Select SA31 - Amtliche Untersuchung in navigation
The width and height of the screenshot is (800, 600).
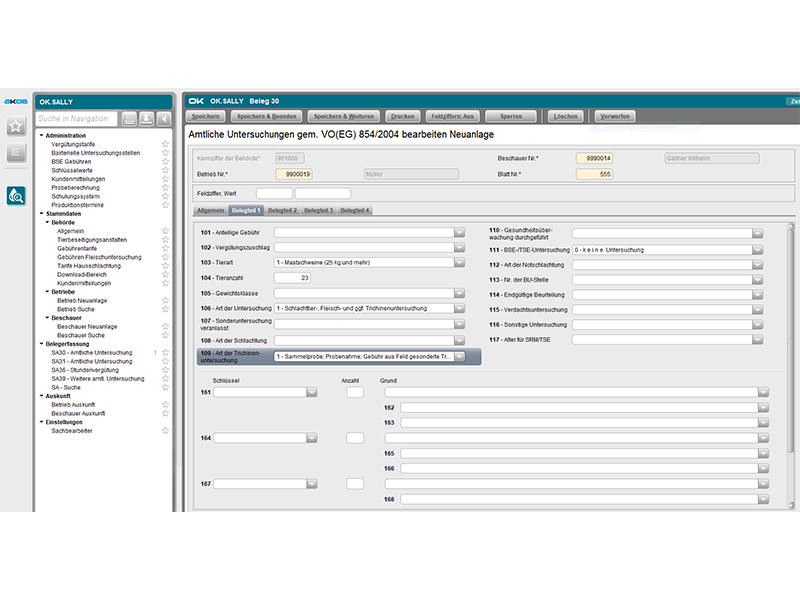(x=92, y=361)
